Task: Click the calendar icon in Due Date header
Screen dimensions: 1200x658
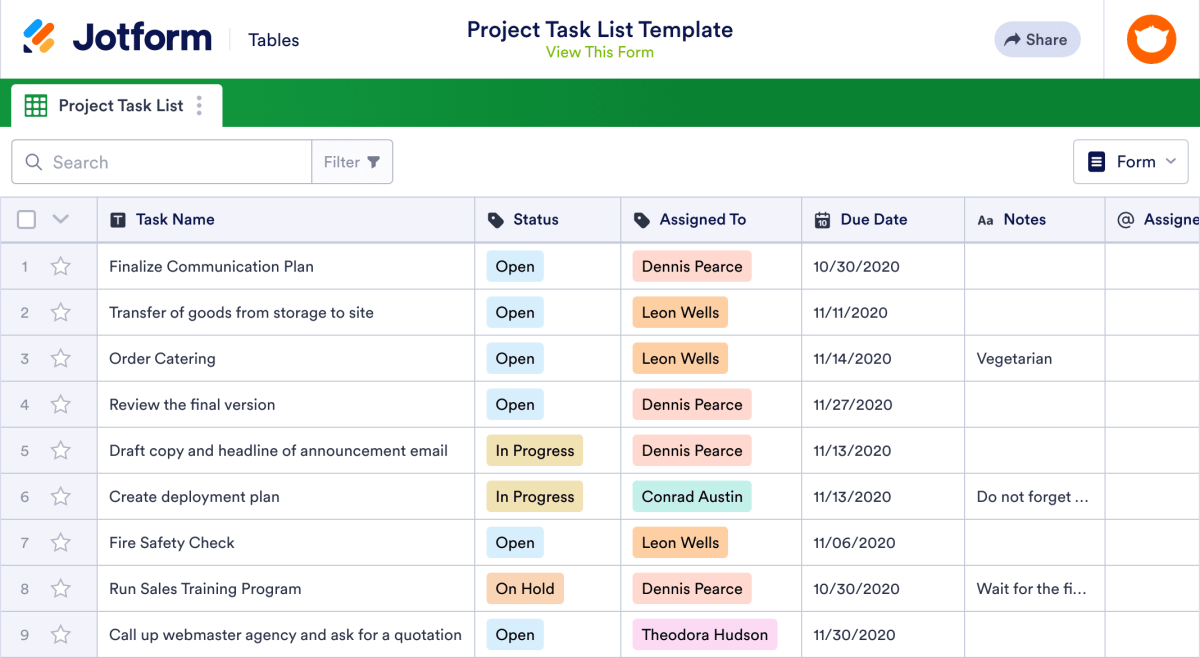Action: click(x=822, y=219)
